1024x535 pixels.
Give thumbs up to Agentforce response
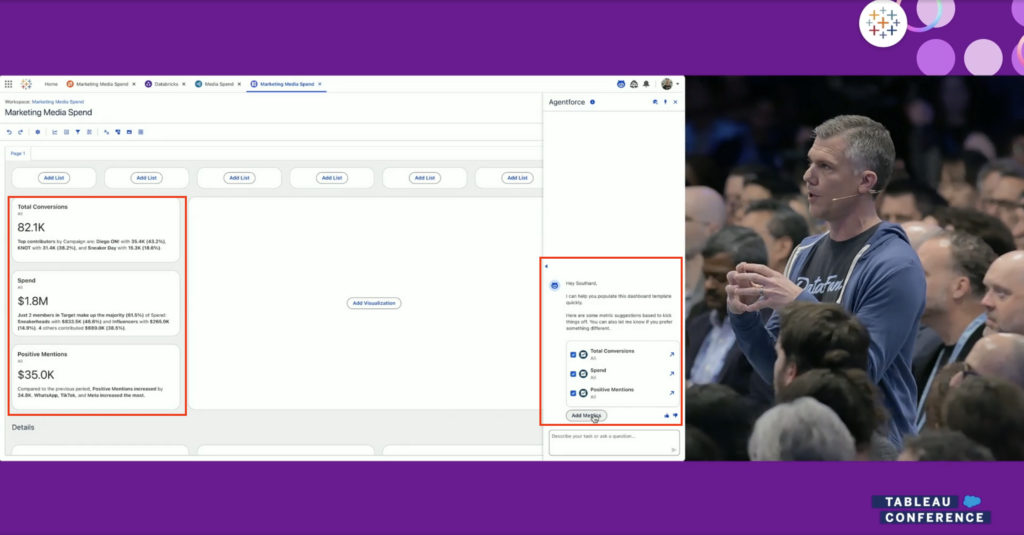click(667, 415)
